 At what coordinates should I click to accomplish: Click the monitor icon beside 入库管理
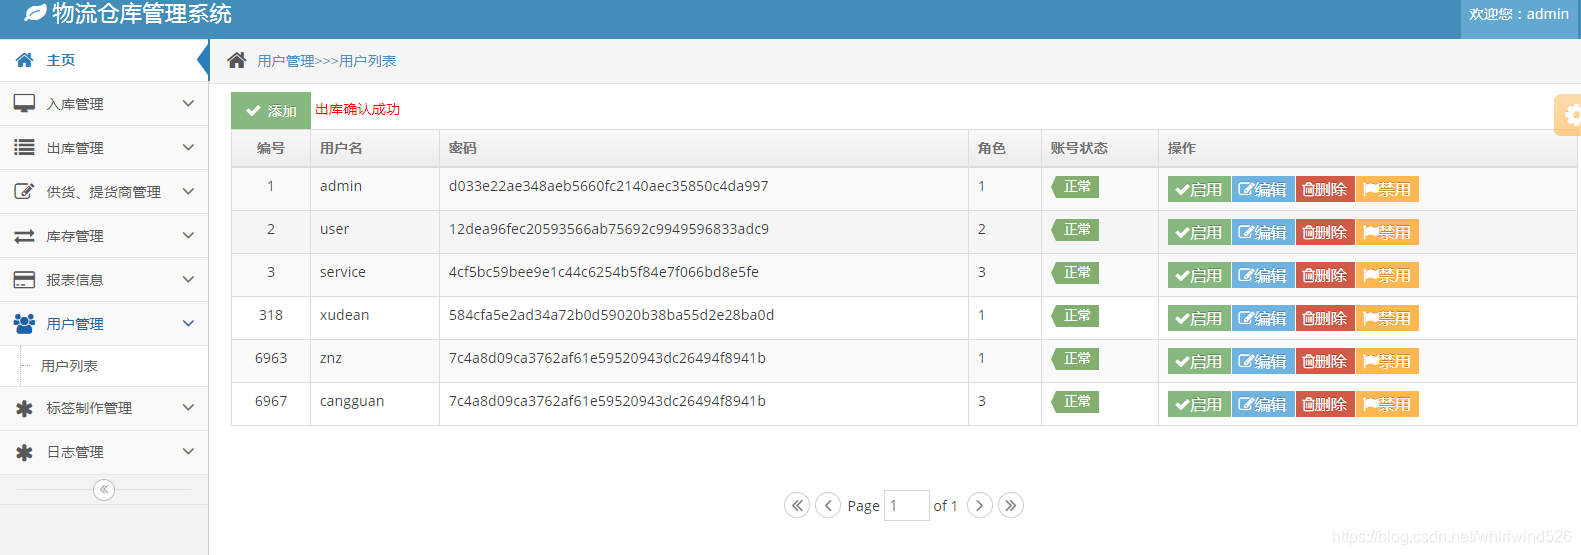(x=24, y=103)
